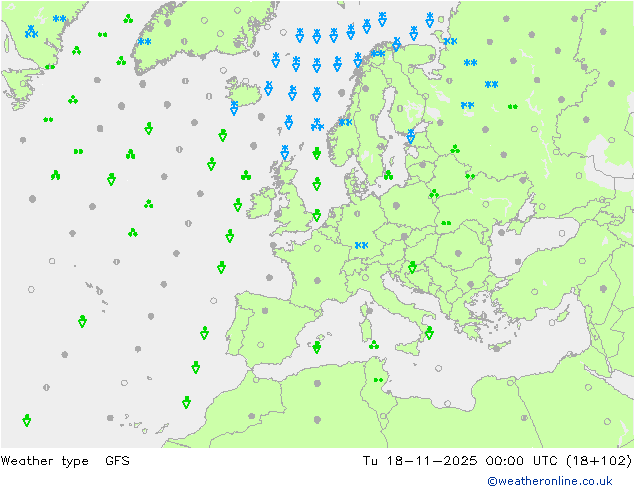Select the green shower symbol over Calabria, Italy
Image resolution: width=634 pixels, height=490 pixels.
429,333
